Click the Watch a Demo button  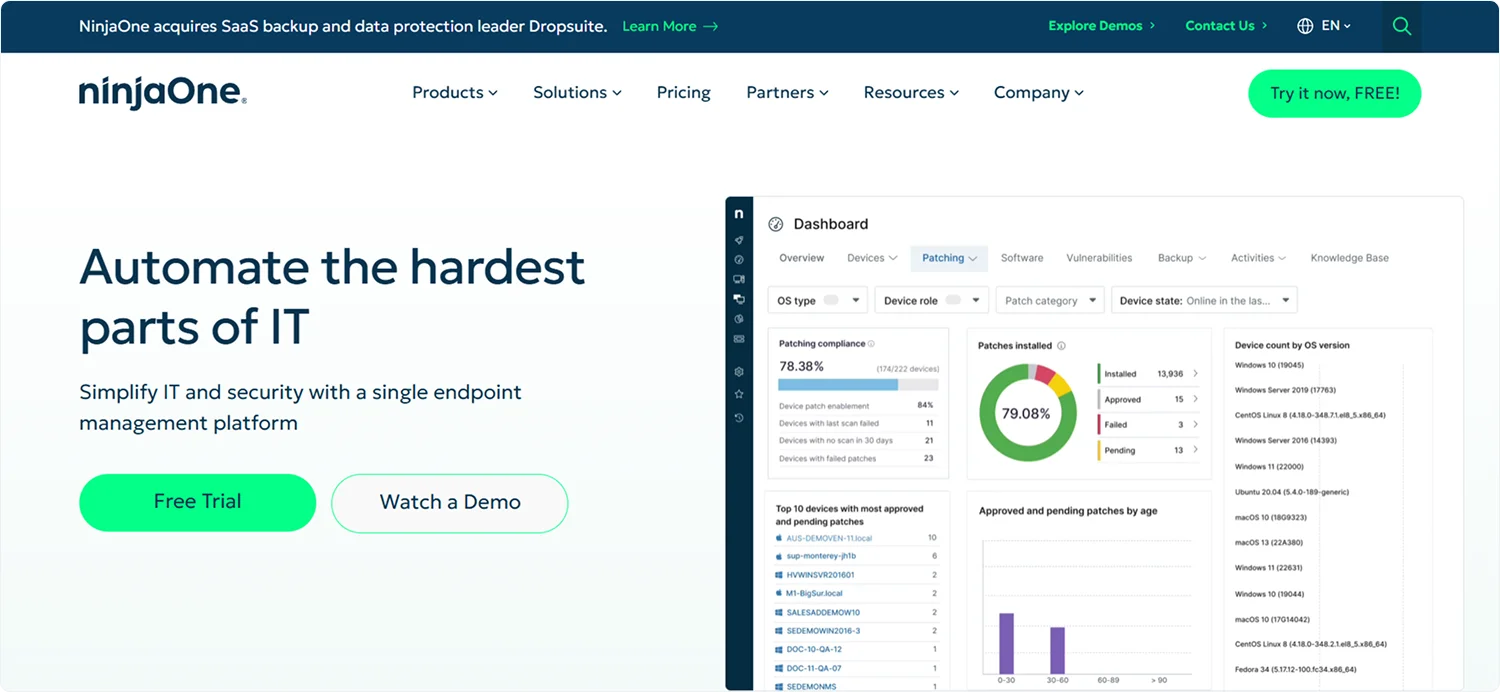pyautogui.click(x=450, y=503)
